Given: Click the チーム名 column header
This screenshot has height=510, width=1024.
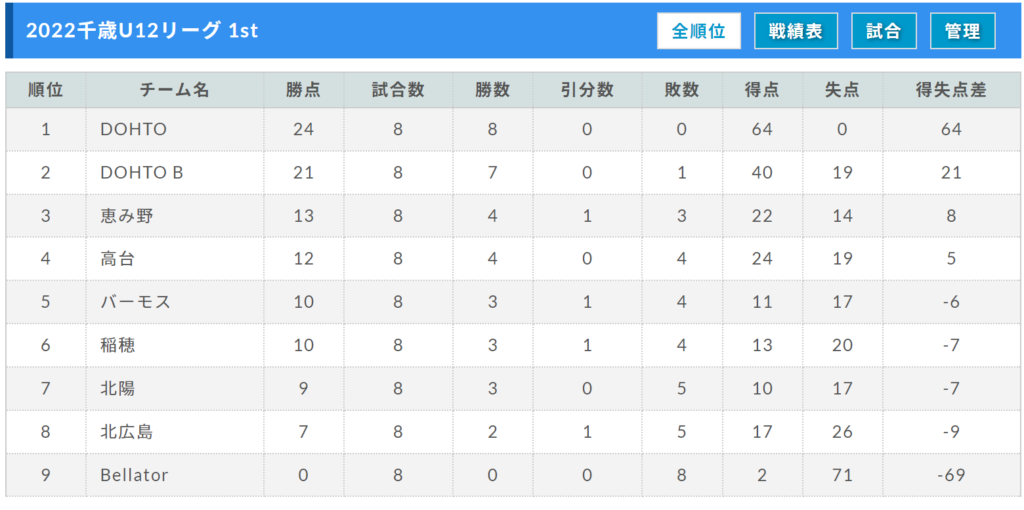Looking at the screenshot, I should click(x=175, y=90).
